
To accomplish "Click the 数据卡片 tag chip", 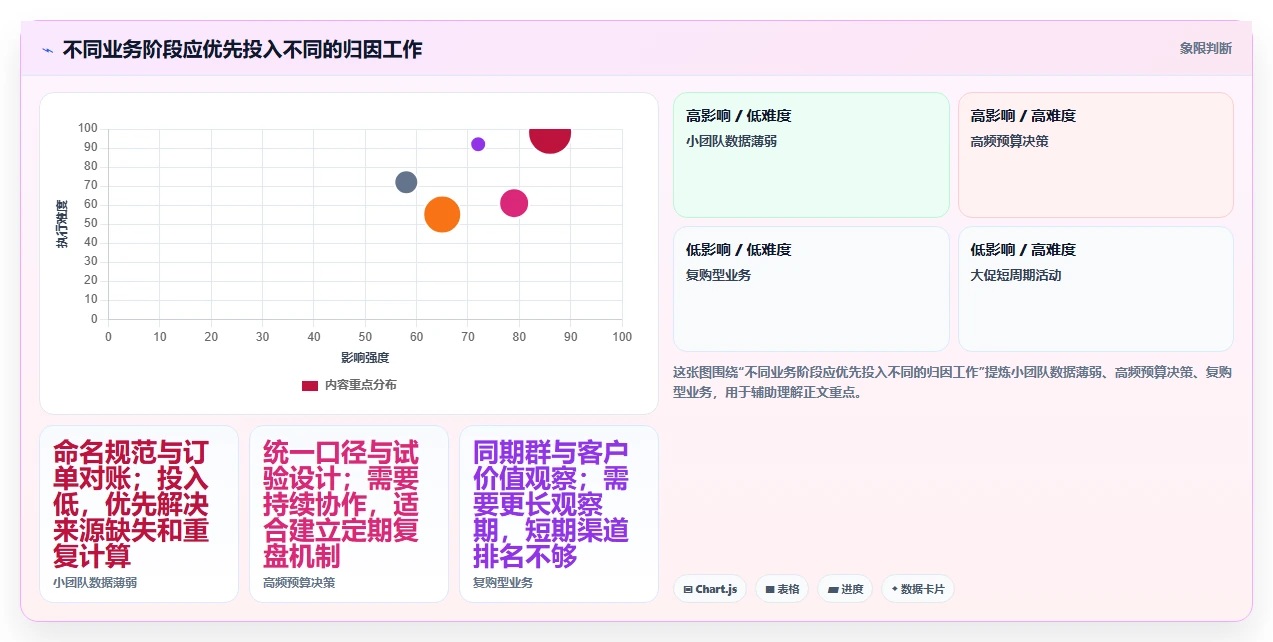I will 918,589.
